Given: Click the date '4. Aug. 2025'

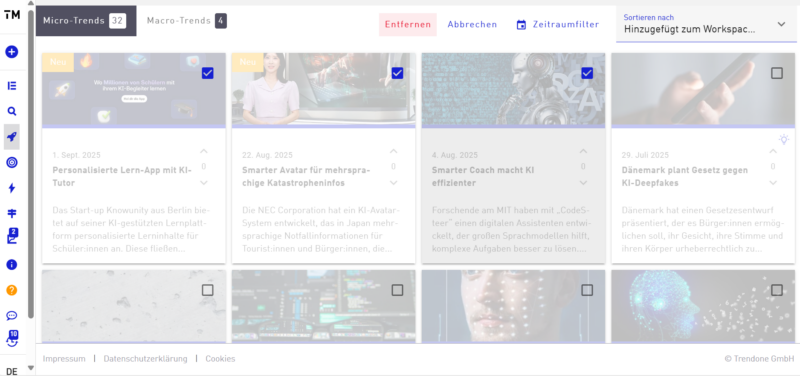Looking at the screenshot, I should (455, 155).
